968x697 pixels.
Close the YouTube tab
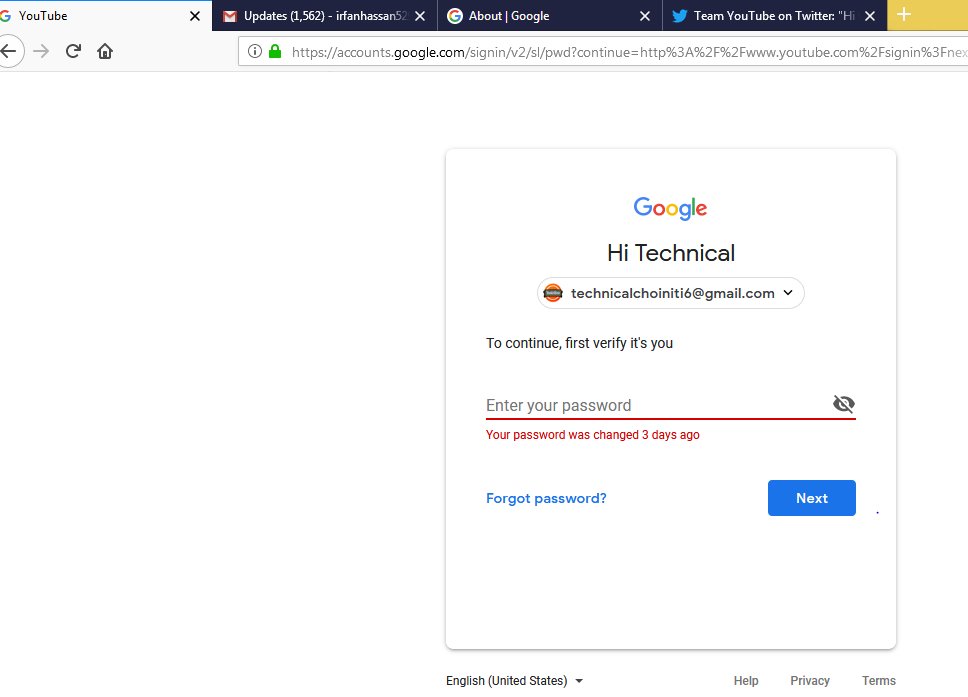tap(194, 16)
